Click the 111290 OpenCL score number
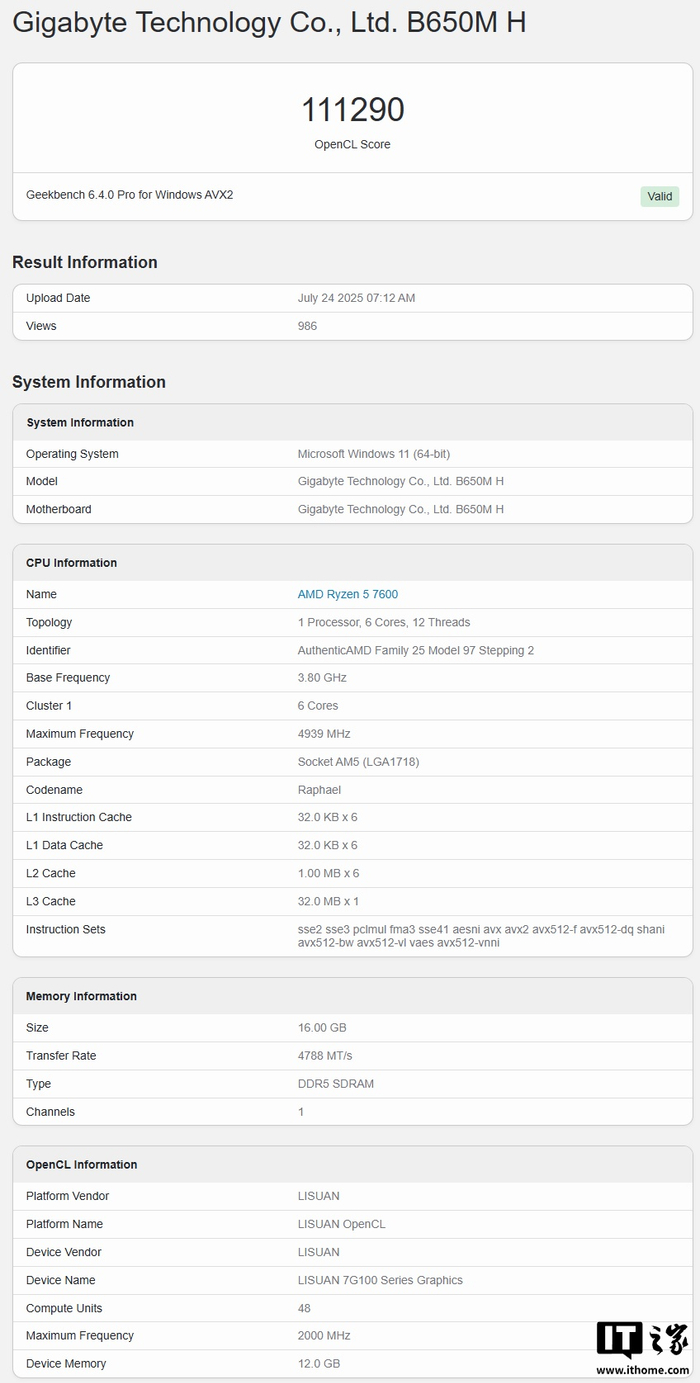700x1383 pixels. [352, 110]
